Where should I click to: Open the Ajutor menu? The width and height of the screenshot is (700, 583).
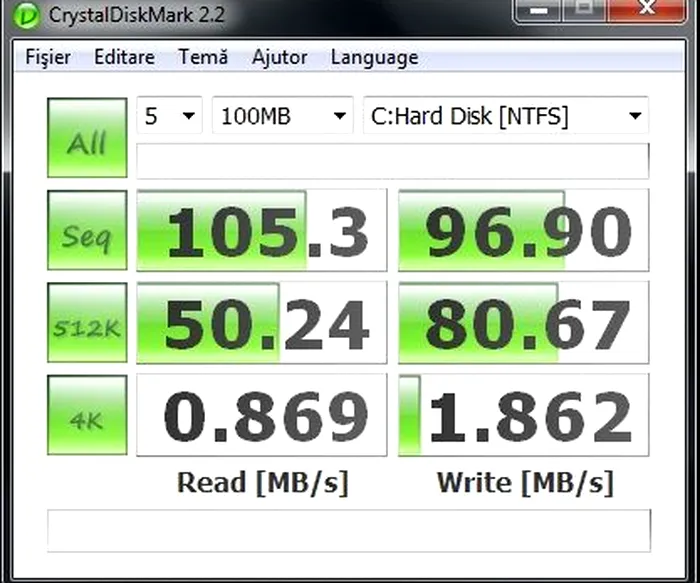279,57
